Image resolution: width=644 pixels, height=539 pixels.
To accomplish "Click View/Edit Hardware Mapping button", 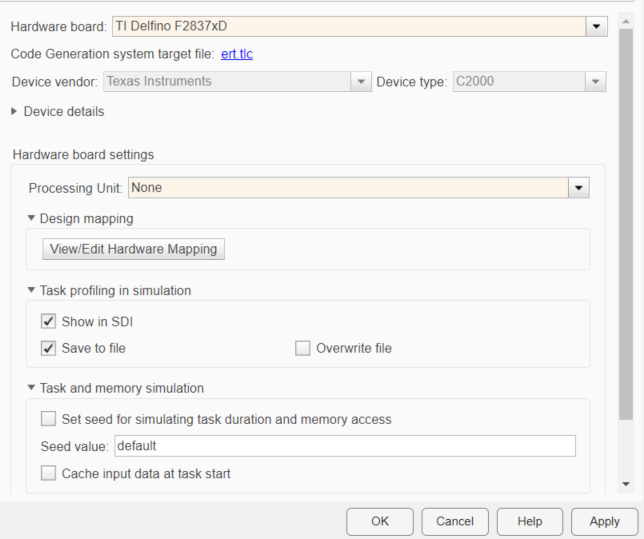I will click(x=133, y=249).
